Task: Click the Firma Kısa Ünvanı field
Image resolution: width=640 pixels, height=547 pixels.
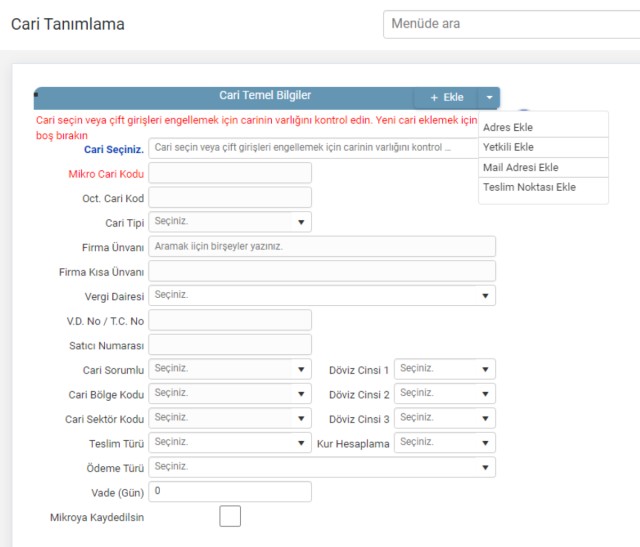Action: (x=322, y=271)
